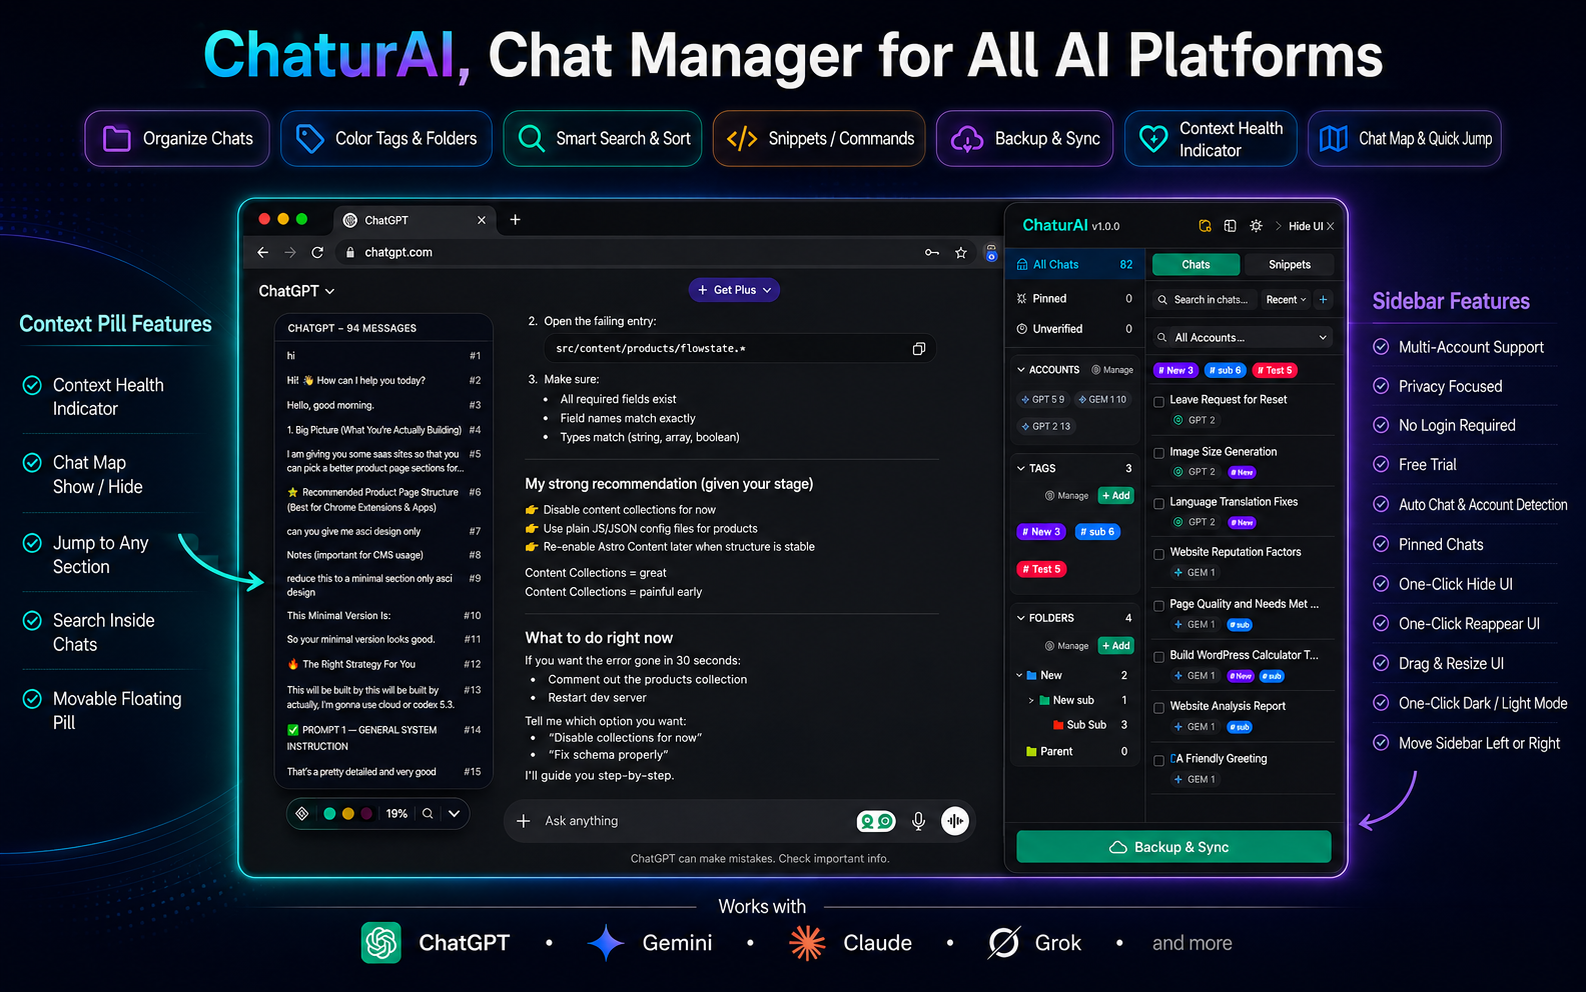This screenshot has width=1586, height=992.
Task: Go back with the browser back arrow
Action: pos(263,253)
